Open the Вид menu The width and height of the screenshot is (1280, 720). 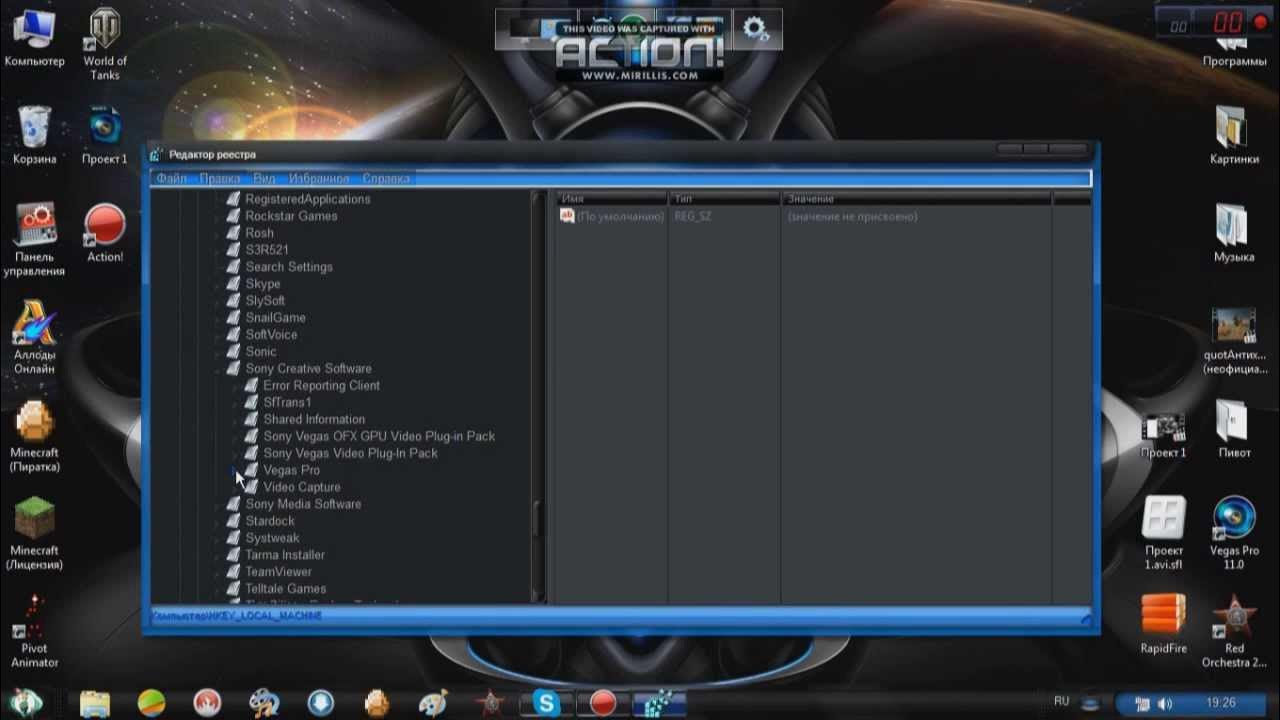coord(264,178)
